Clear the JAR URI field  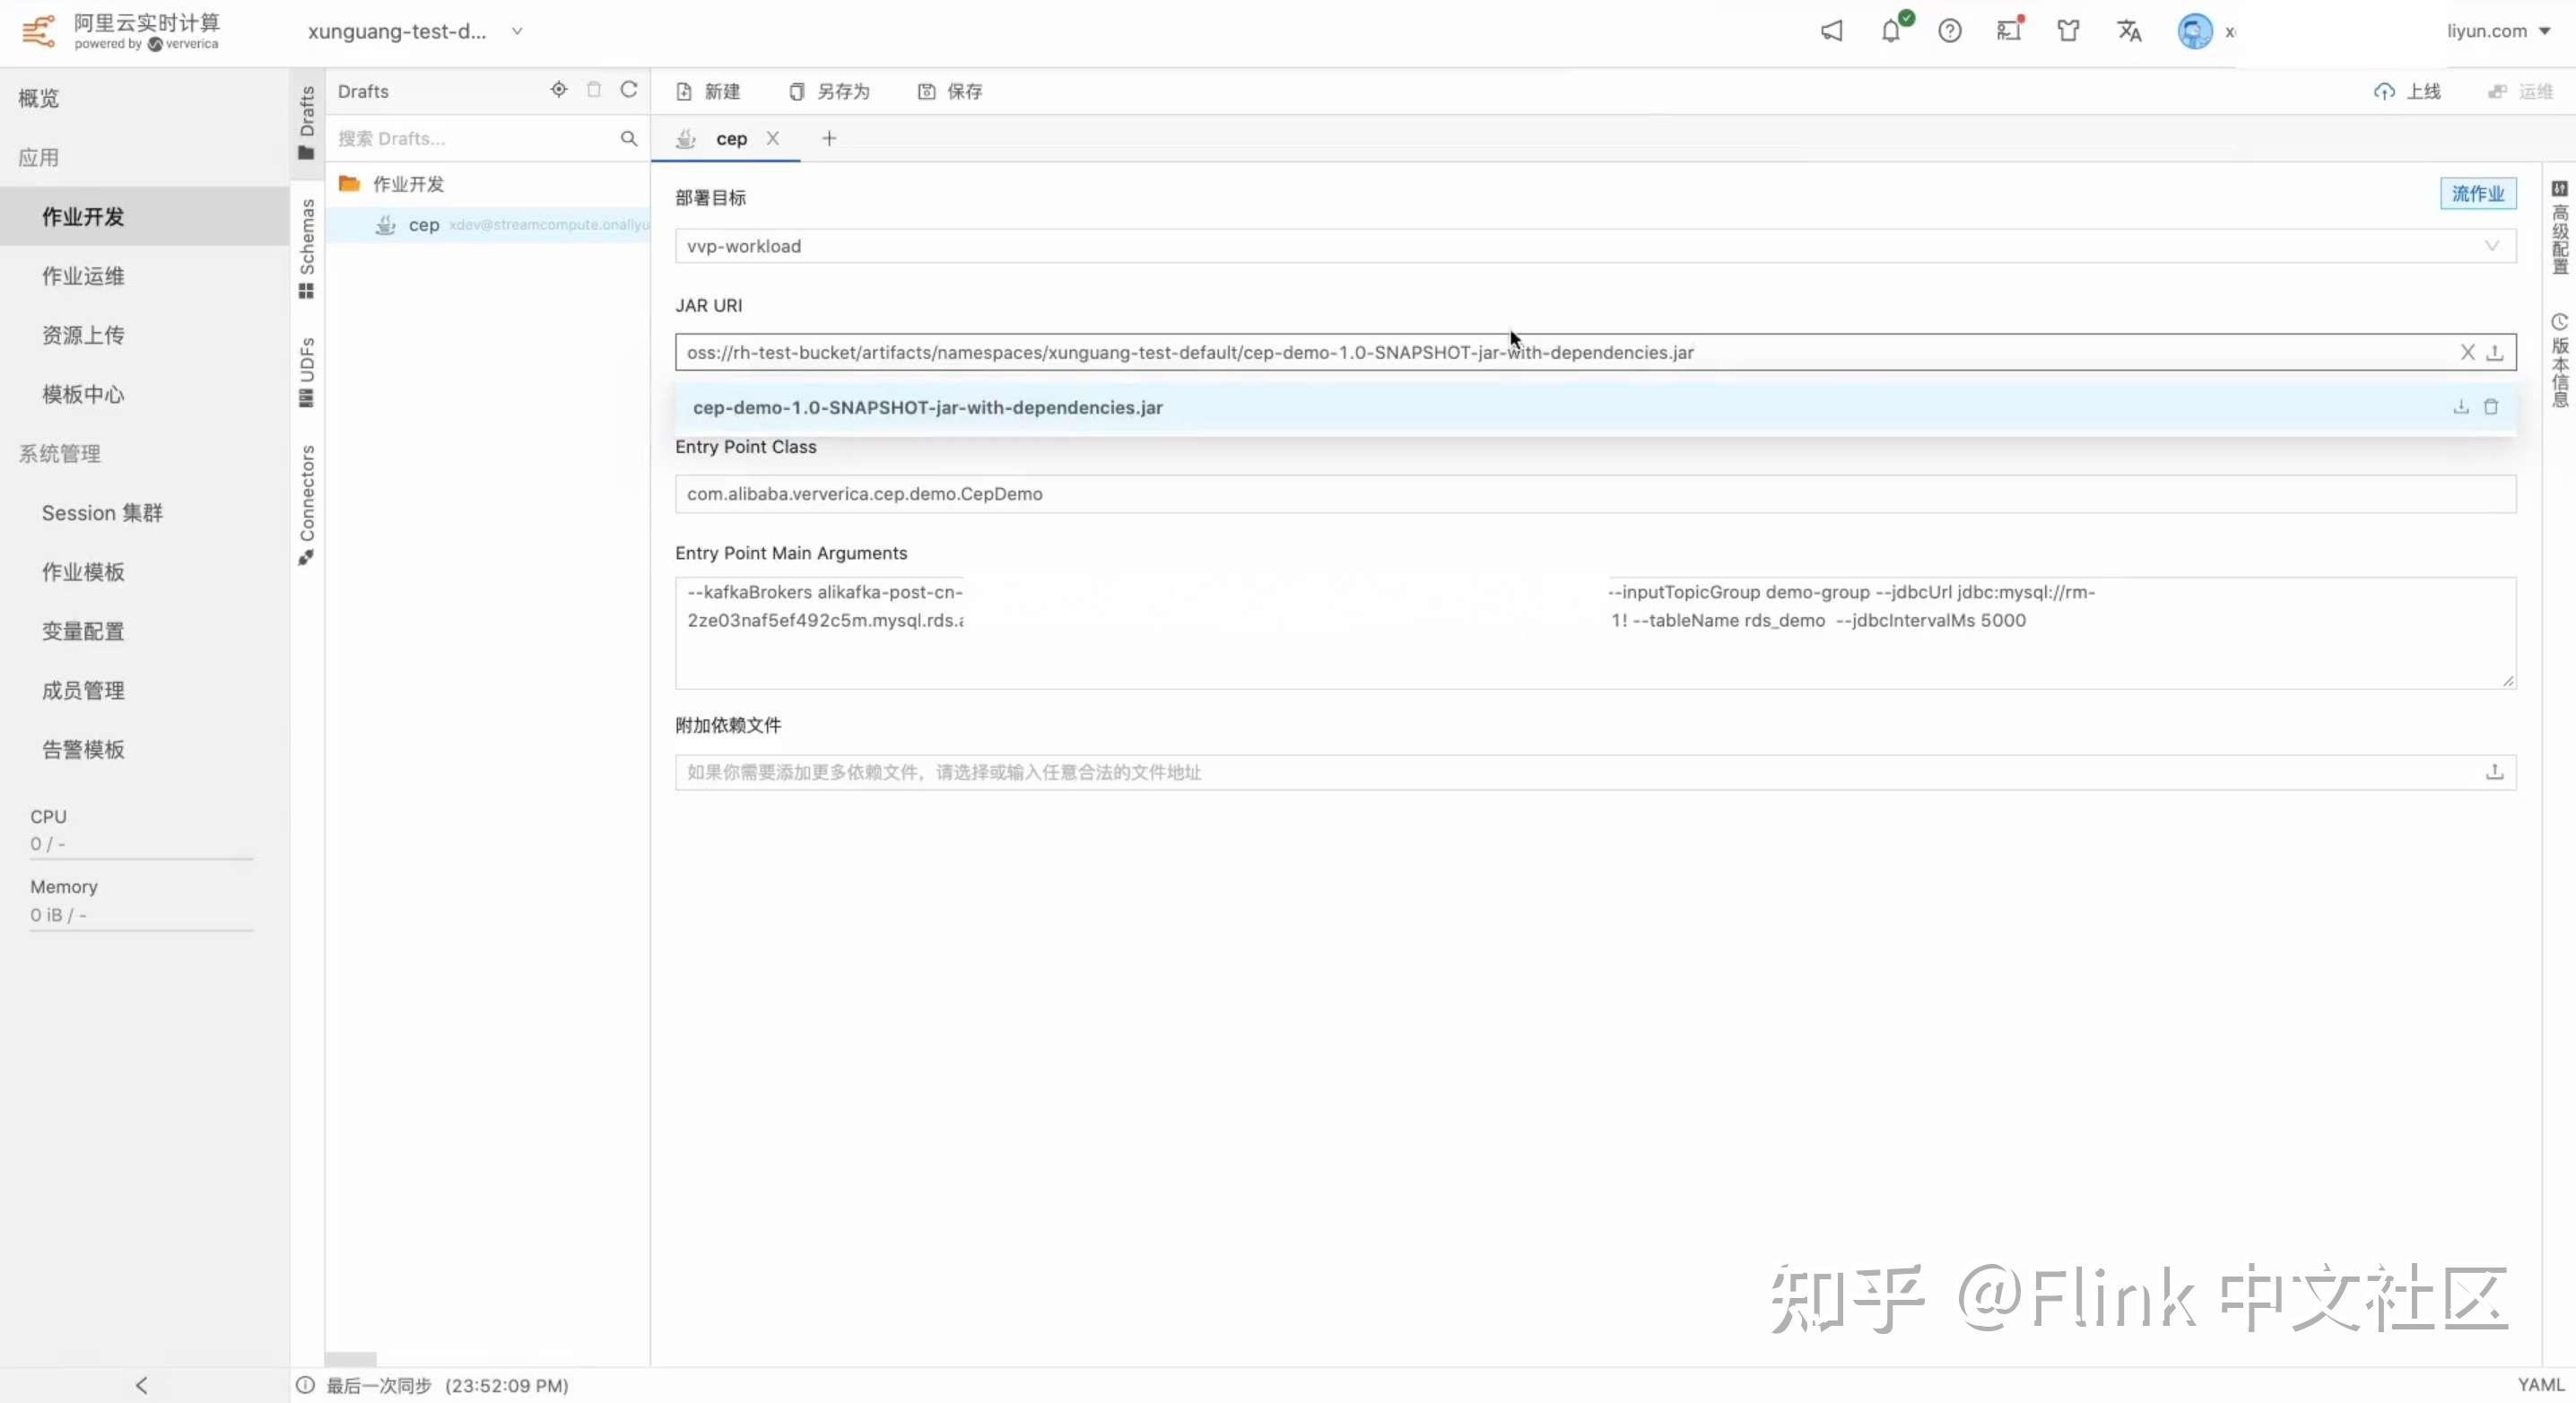[x=2467, y=352]
